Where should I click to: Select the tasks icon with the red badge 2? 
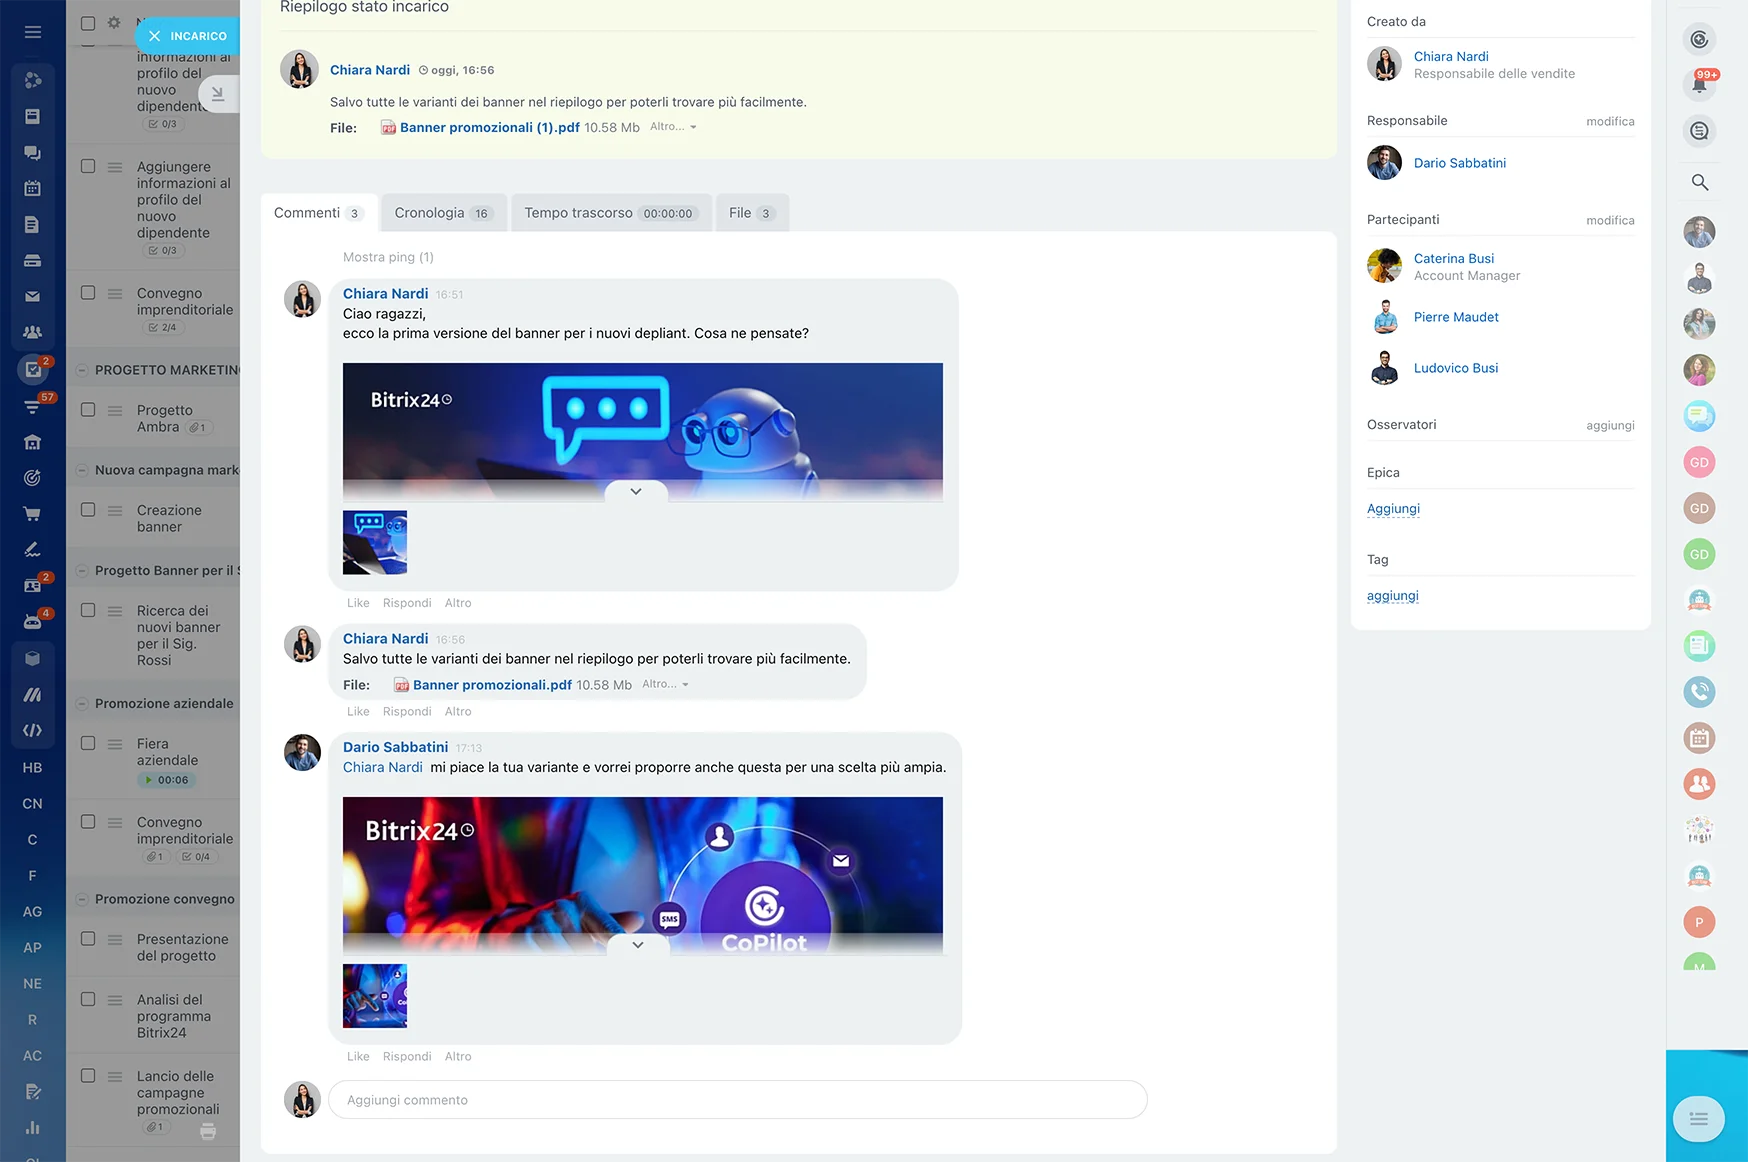coord(33,369)
